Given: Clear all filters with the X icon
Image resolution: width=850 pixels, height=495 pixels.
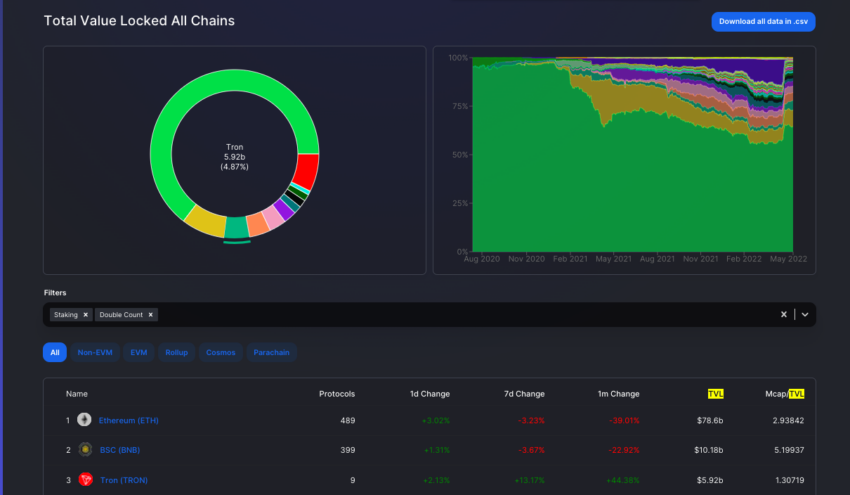Looking at the screenshot, I should tap(784, 314).
